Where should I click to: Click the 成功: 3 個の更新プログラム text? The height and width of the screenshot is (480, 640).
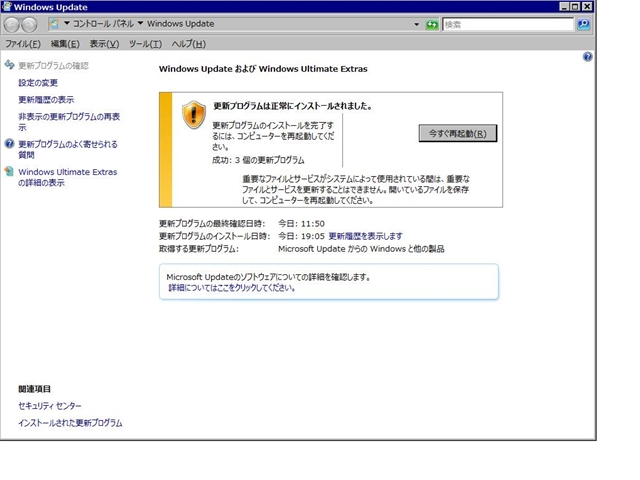pyautogui.click(x=258, y=160)
